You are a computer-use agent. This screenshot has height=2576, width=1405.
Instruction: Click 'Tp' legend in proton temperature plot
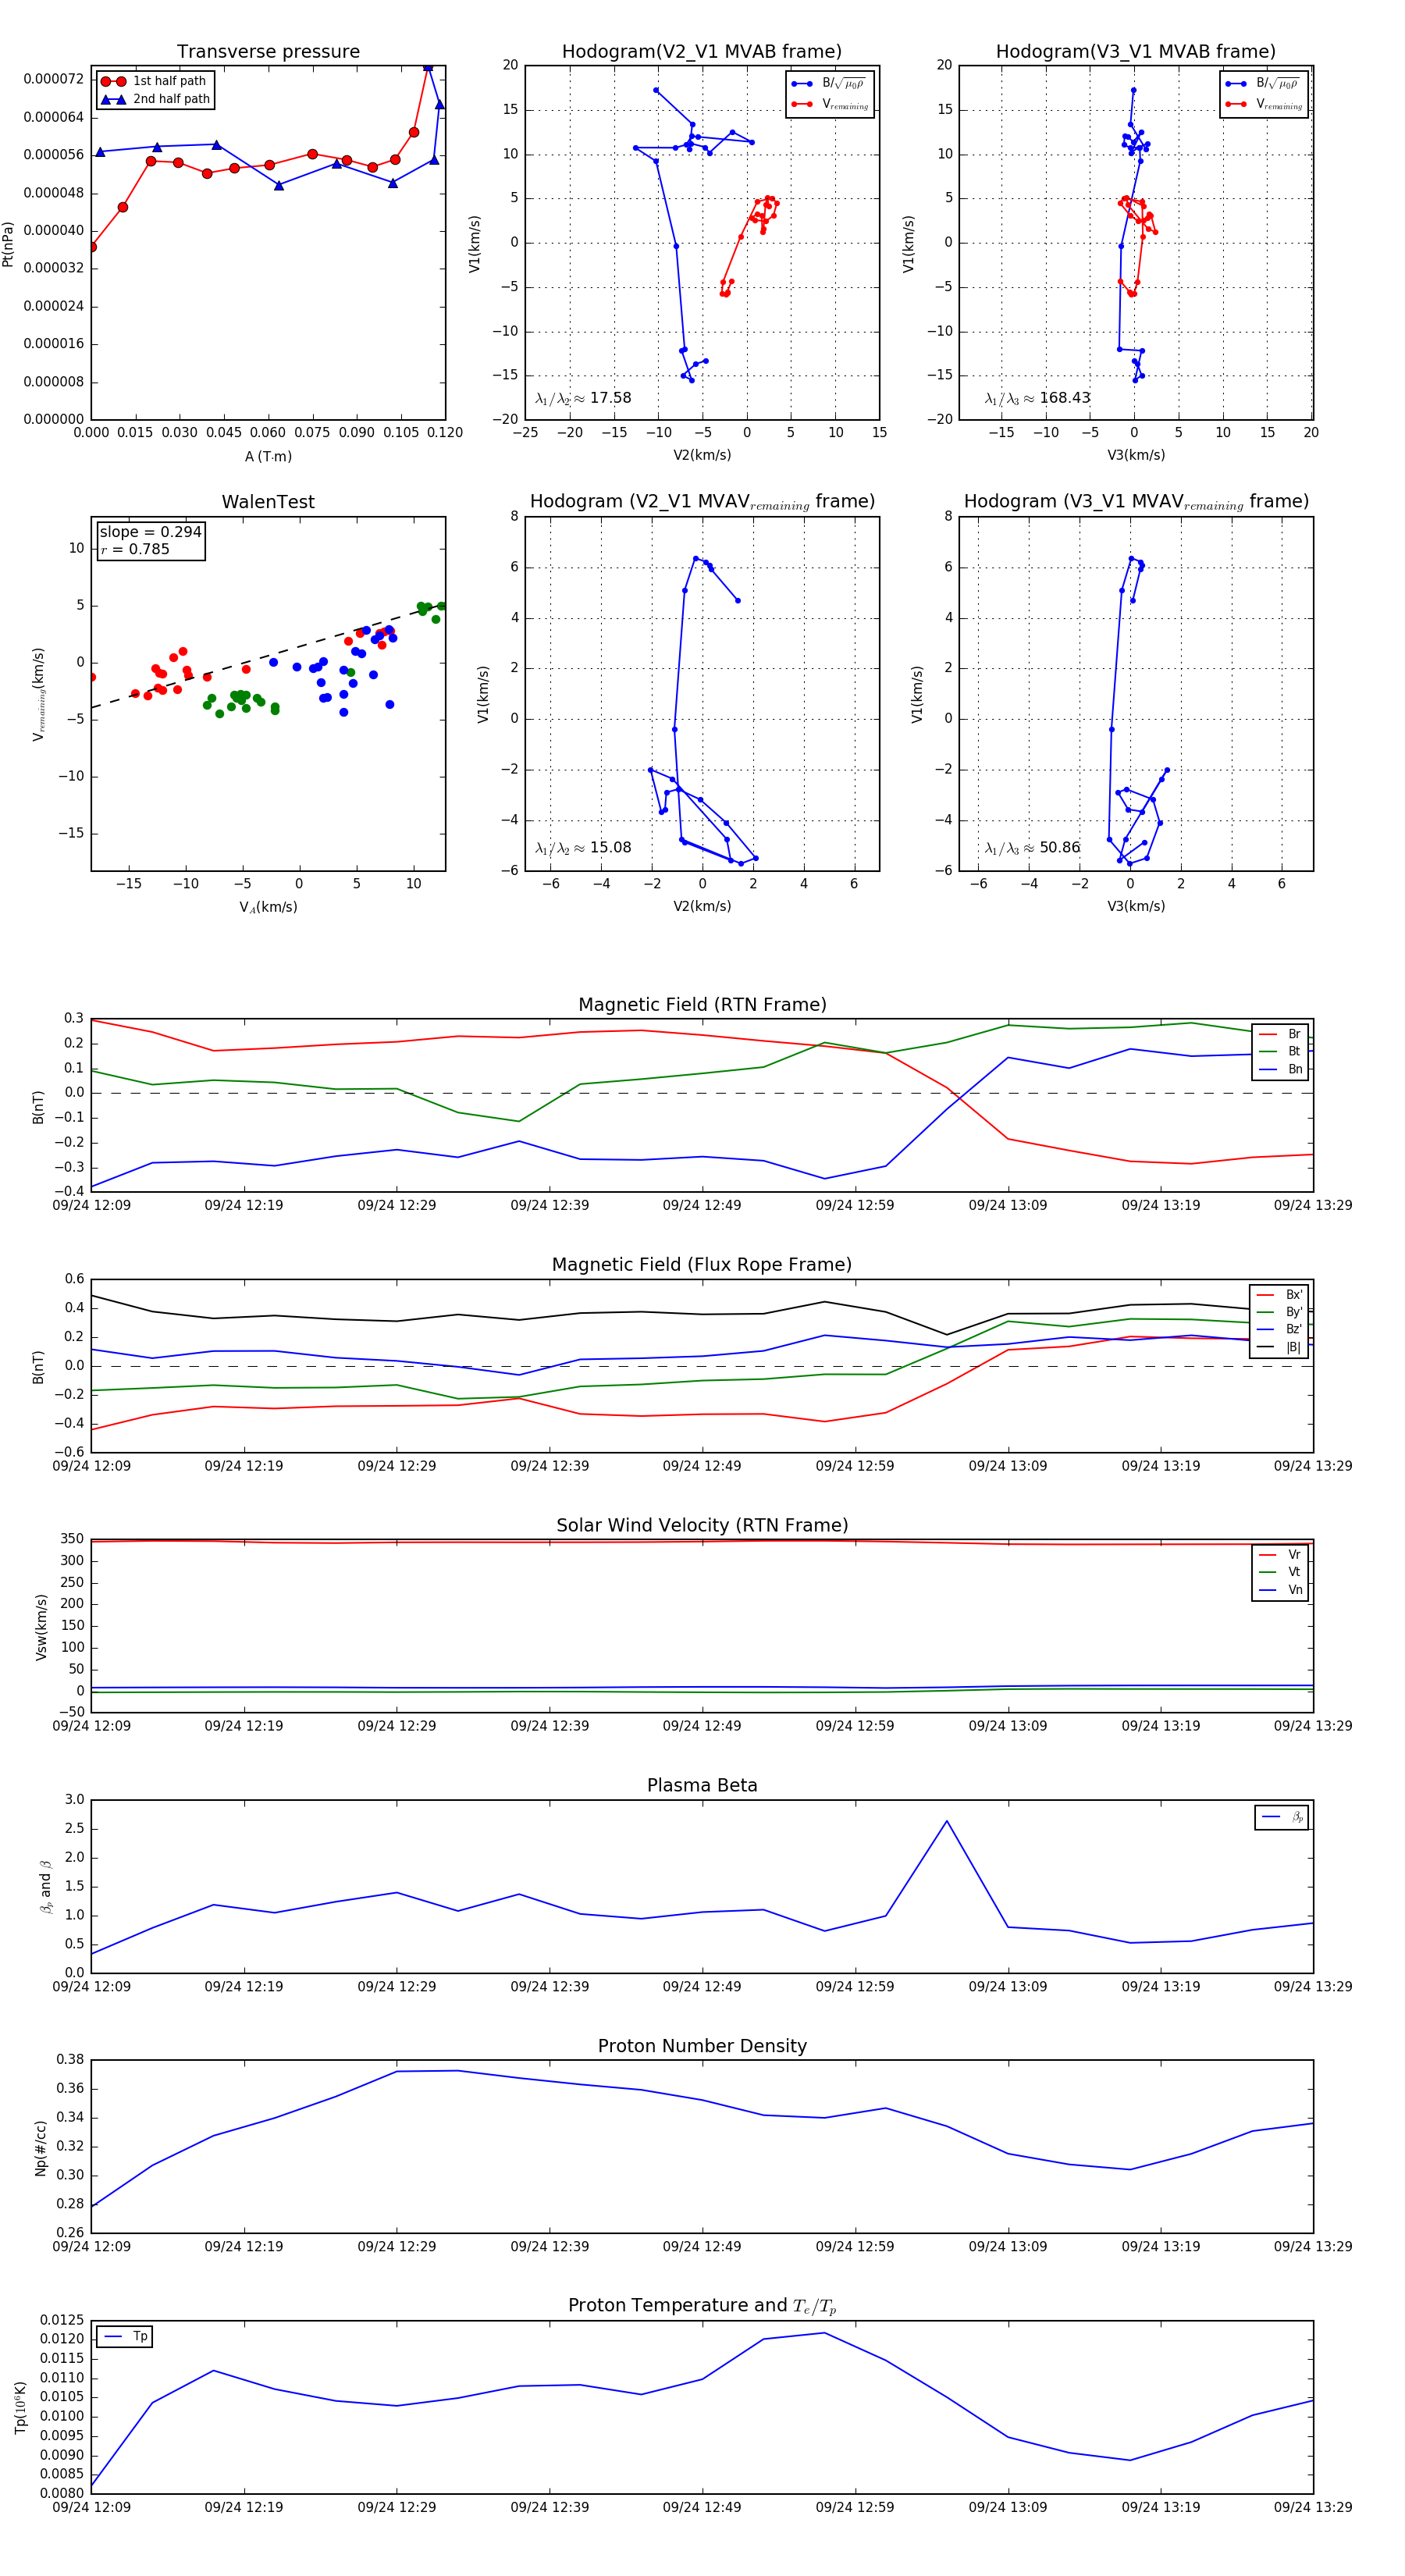click(125, 2337)
